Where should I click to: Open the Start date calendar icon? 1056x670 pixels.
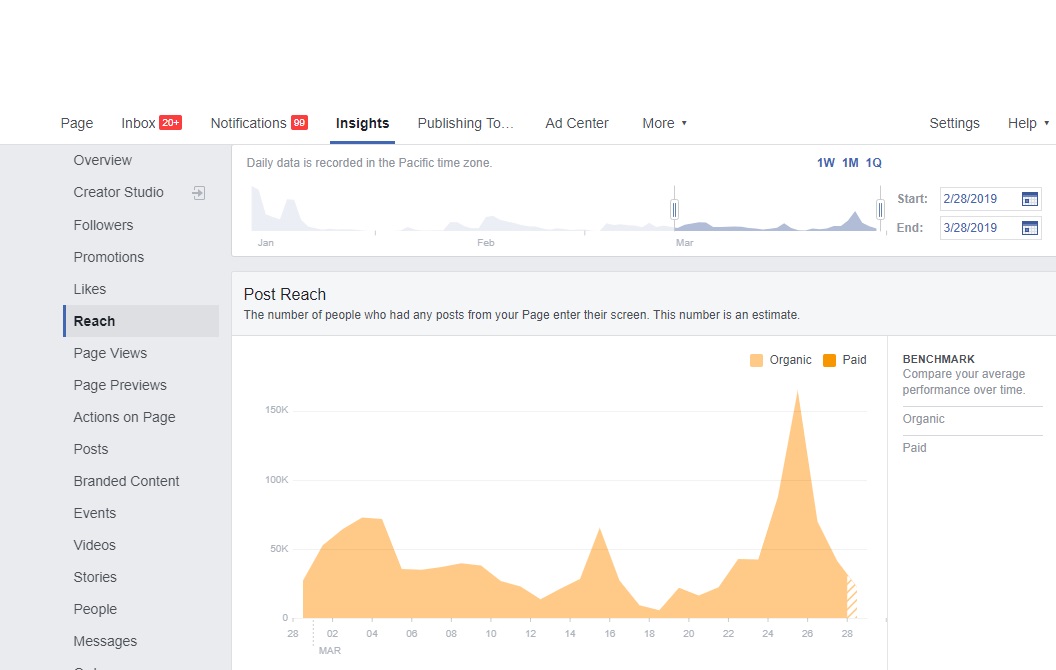click(1030, 199)
